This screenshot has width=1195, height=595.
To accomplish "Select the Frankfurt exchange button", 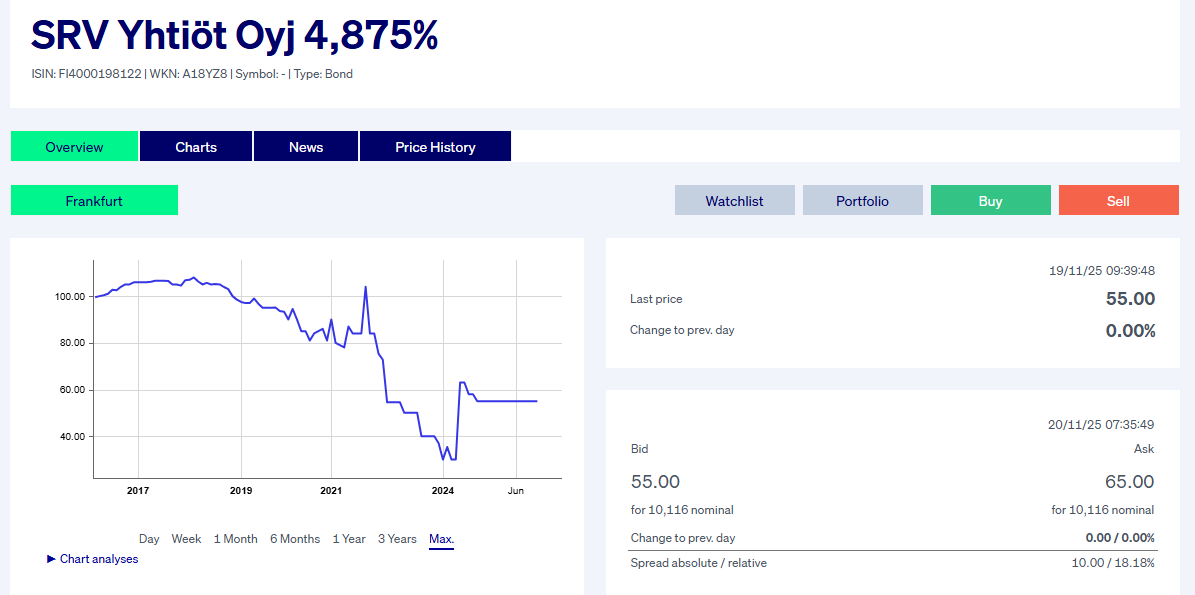I will pyautogui.click(x=94, y=201).
